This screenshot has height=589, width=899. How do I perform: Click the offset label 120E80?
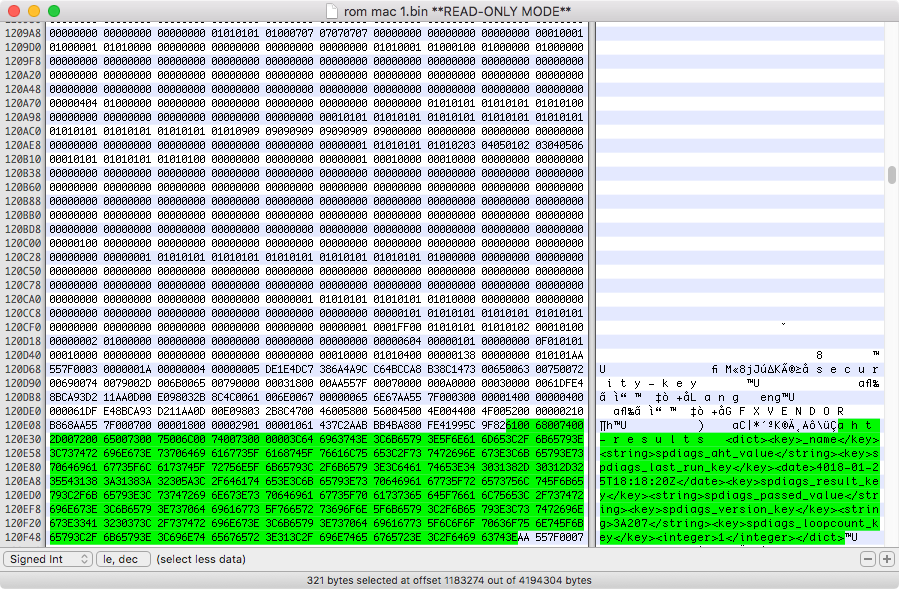pyautogui.click(x=23, y=467)
